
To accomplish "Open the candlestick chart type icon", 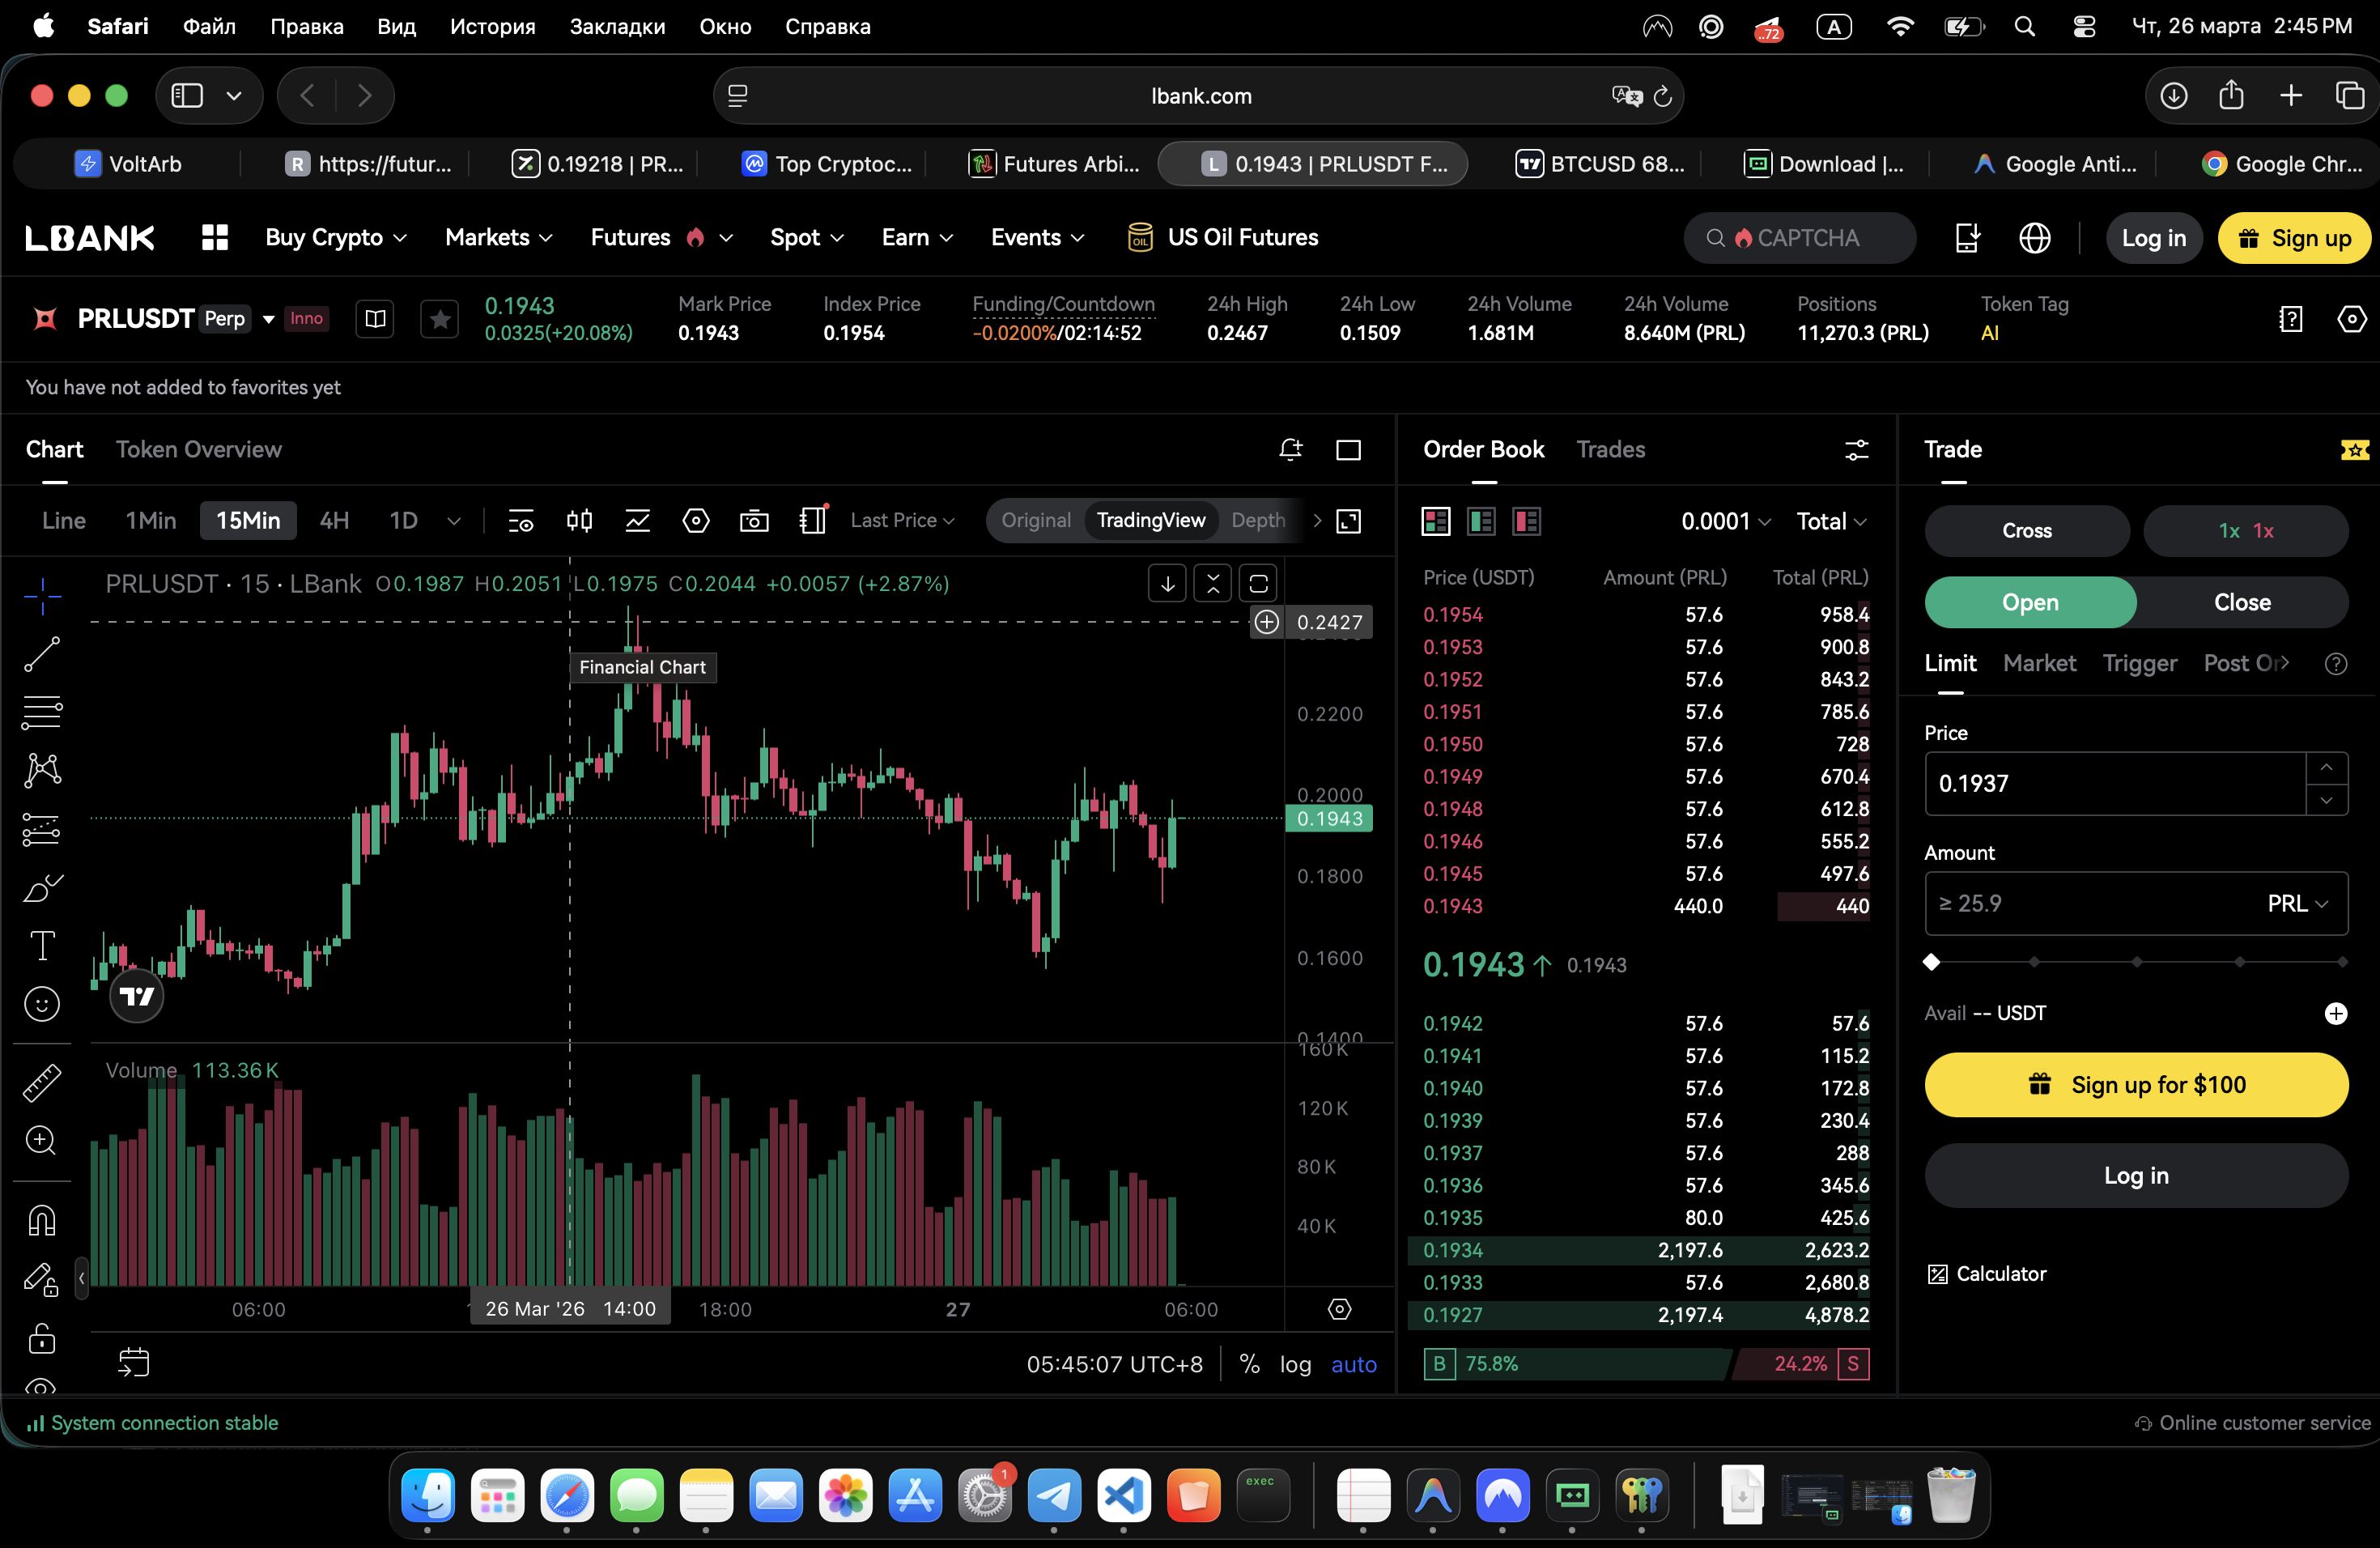I will (x=579, y=521).
